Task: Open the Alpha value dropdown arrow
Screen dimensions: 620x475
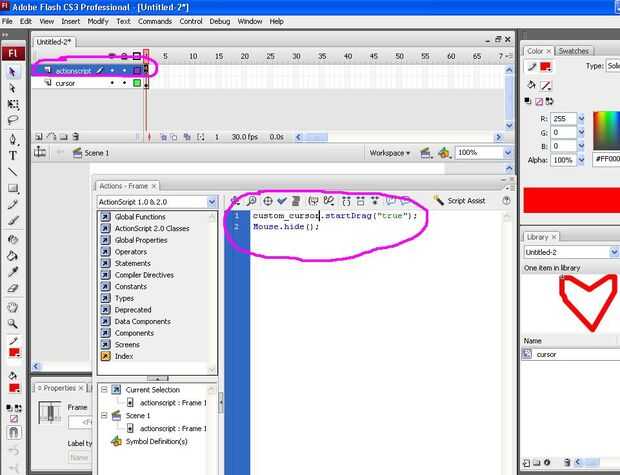Action: point(581,160)
